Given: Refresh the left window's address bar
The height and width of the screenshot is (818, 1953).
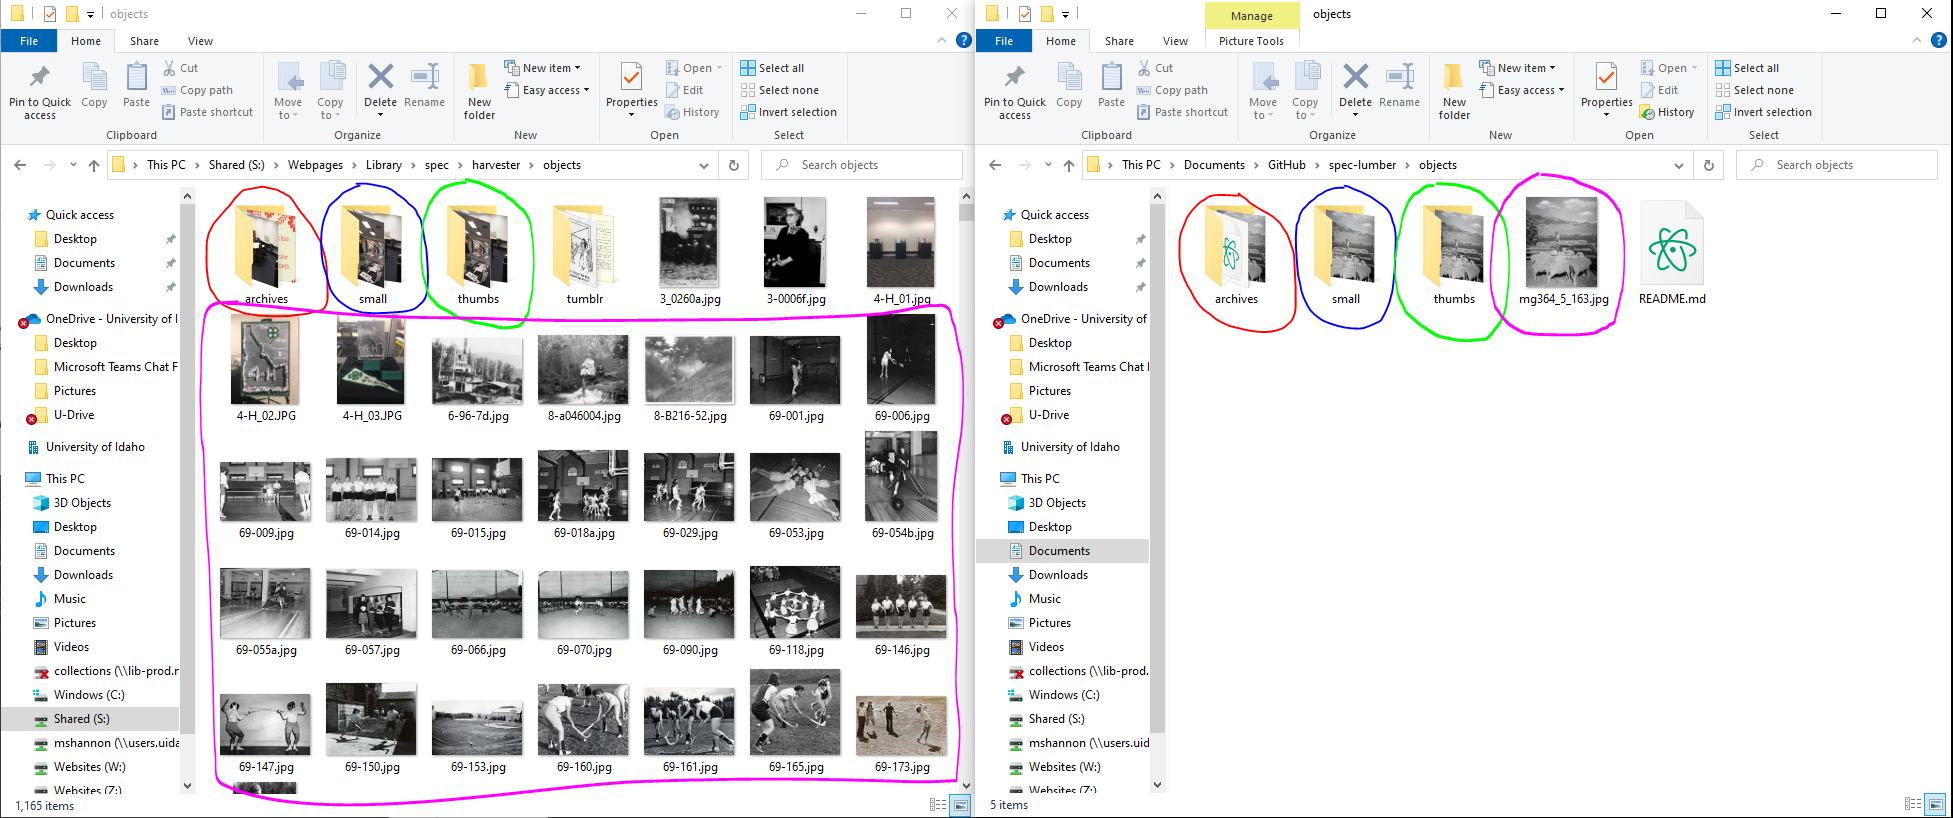Looking at the screenshot, I should [734, 165].
